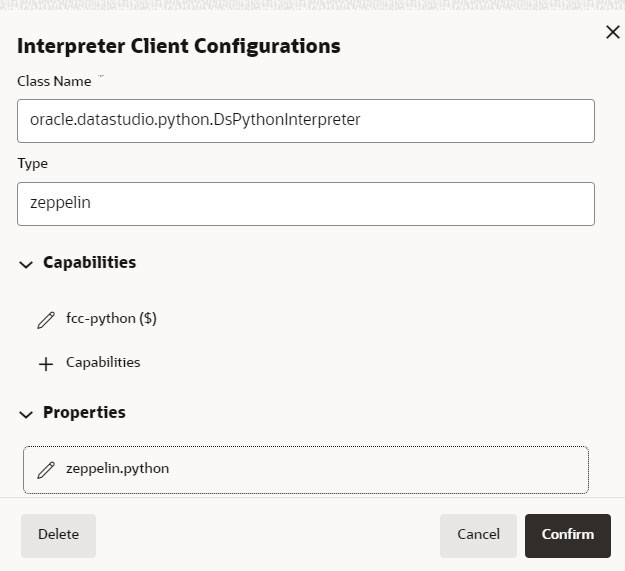
Task: Collapse the Properties section chevron
Action: pyautogui.click(x=26, y=414)
